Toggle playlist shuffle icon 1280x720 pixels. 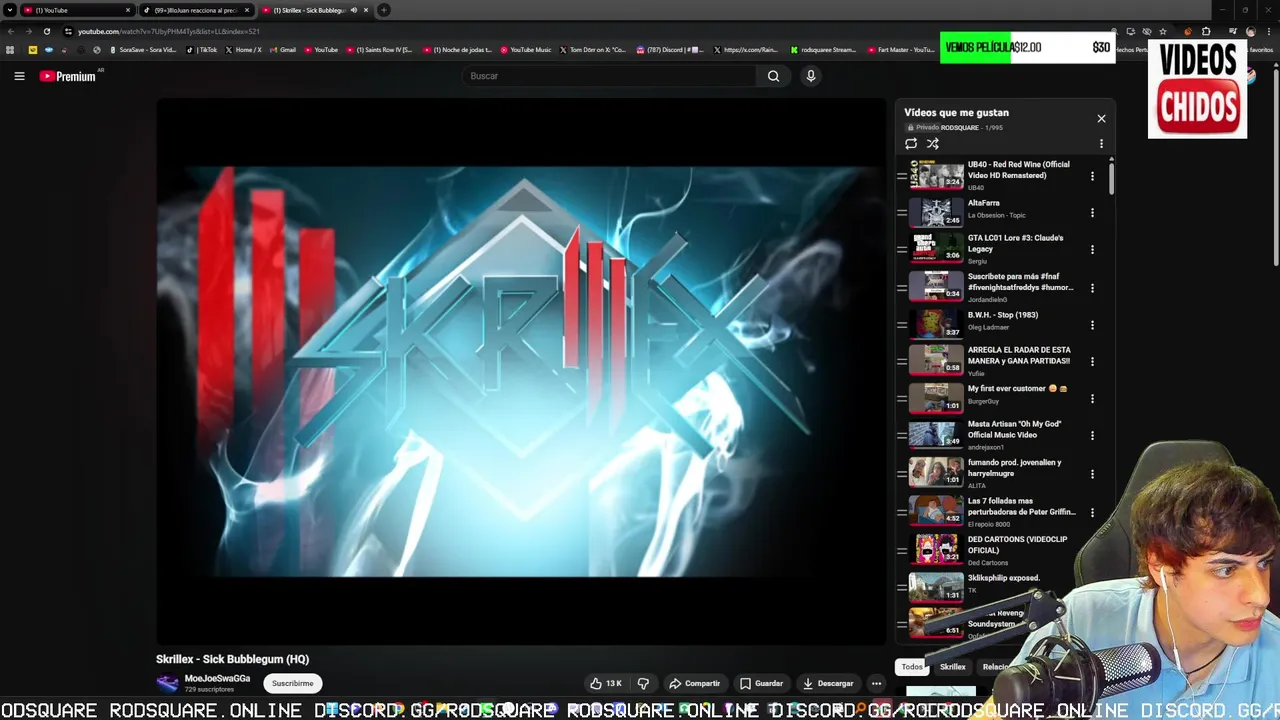933,144
